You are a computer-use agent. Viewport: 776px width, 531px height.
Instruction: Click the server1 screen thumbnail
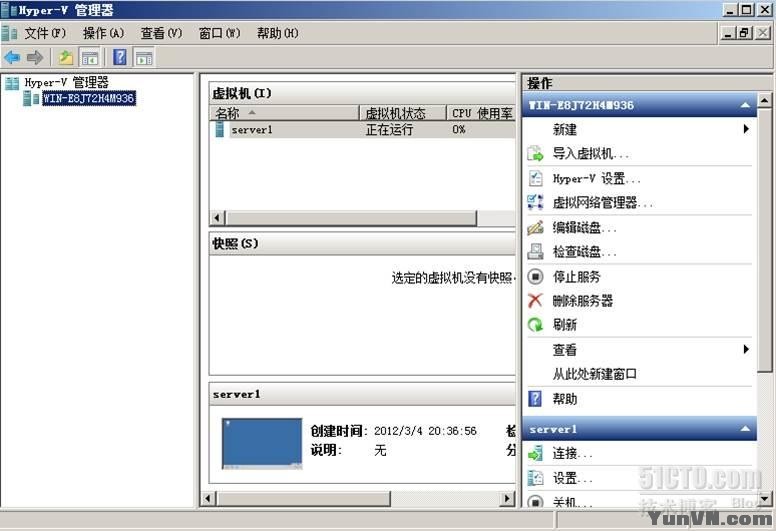[x=262, y=443]
